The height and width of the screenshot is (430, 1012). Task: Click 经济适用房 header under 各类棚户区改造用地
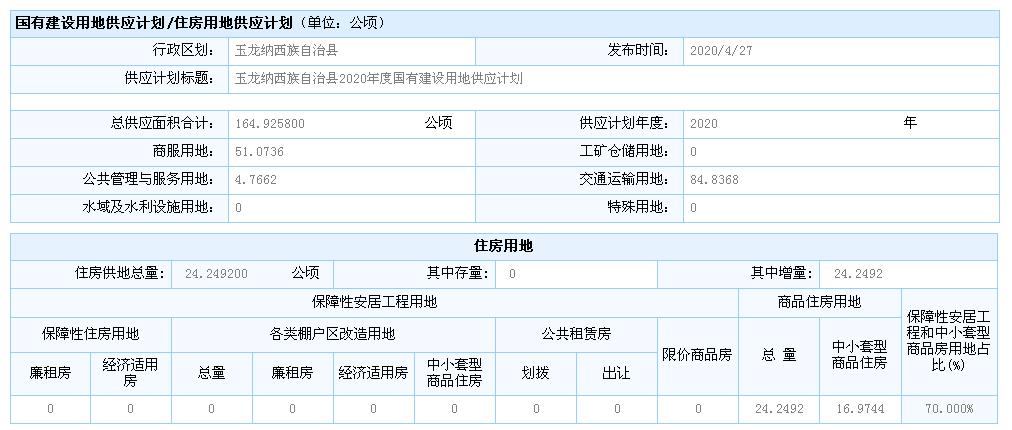coord(373,373)
